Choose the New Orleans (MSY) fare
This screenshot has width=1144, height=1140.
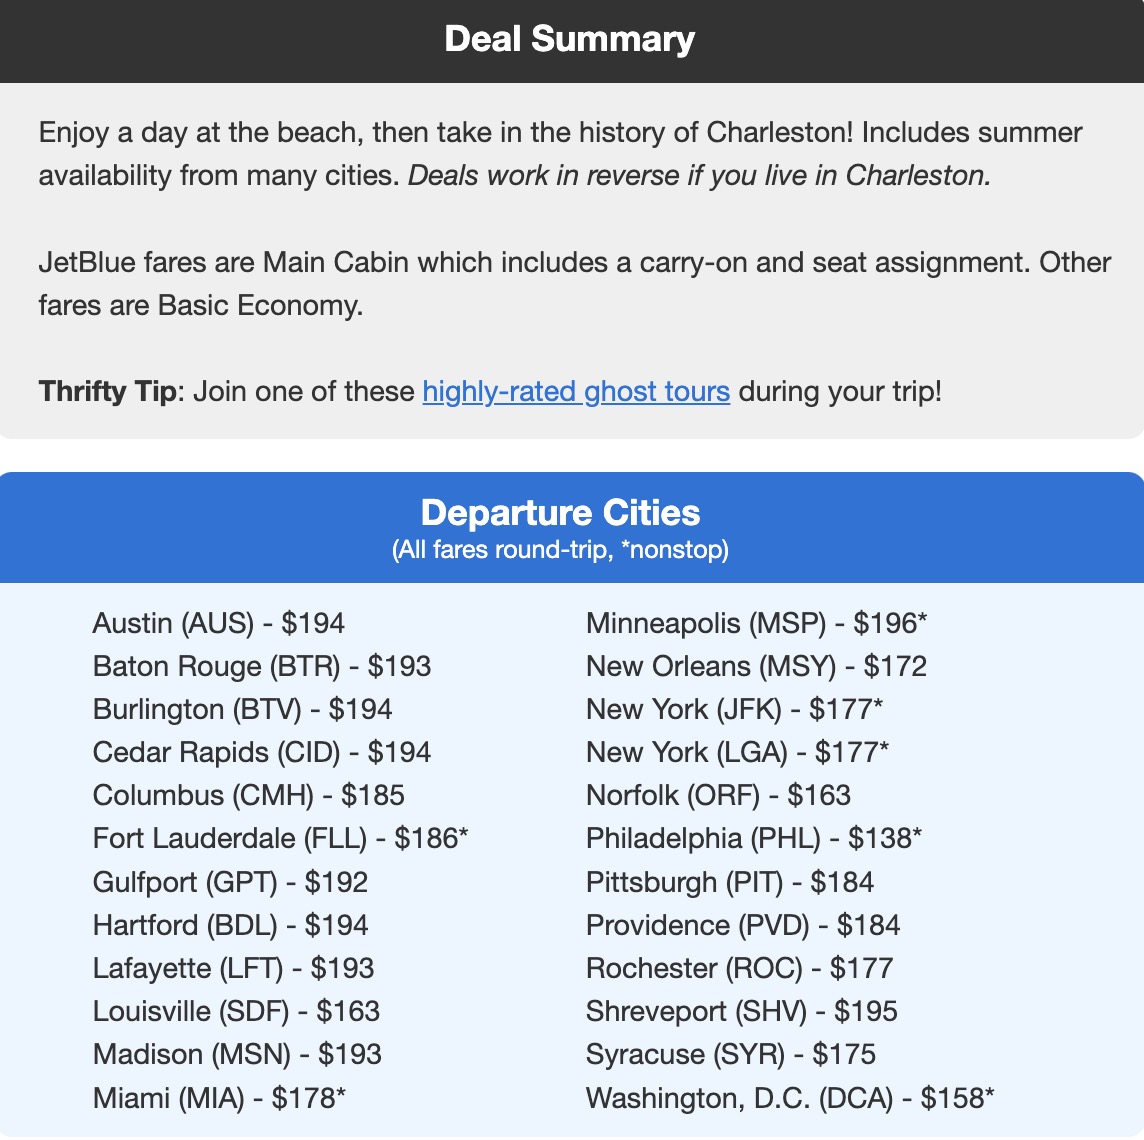point(757,666)
